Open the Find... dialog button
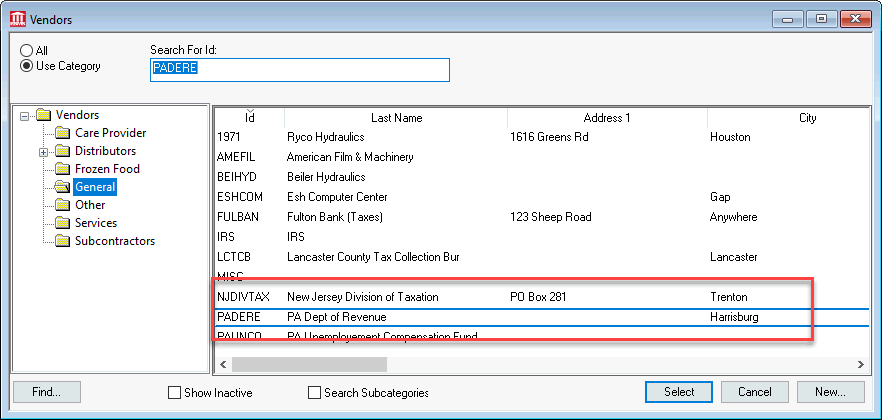This screenshot has height=420, width=882. [x=46, y=392]
